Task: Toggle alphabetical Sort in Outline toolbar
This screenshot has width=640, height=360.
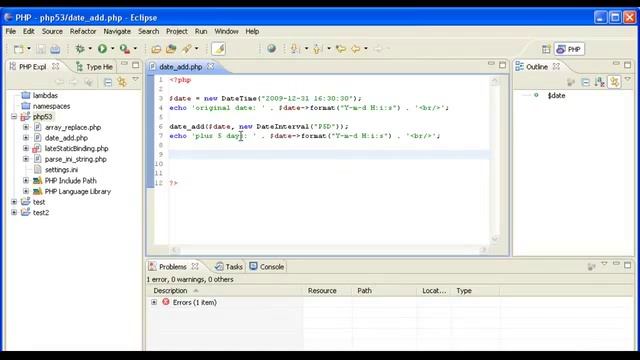Action: pos(600,82)
